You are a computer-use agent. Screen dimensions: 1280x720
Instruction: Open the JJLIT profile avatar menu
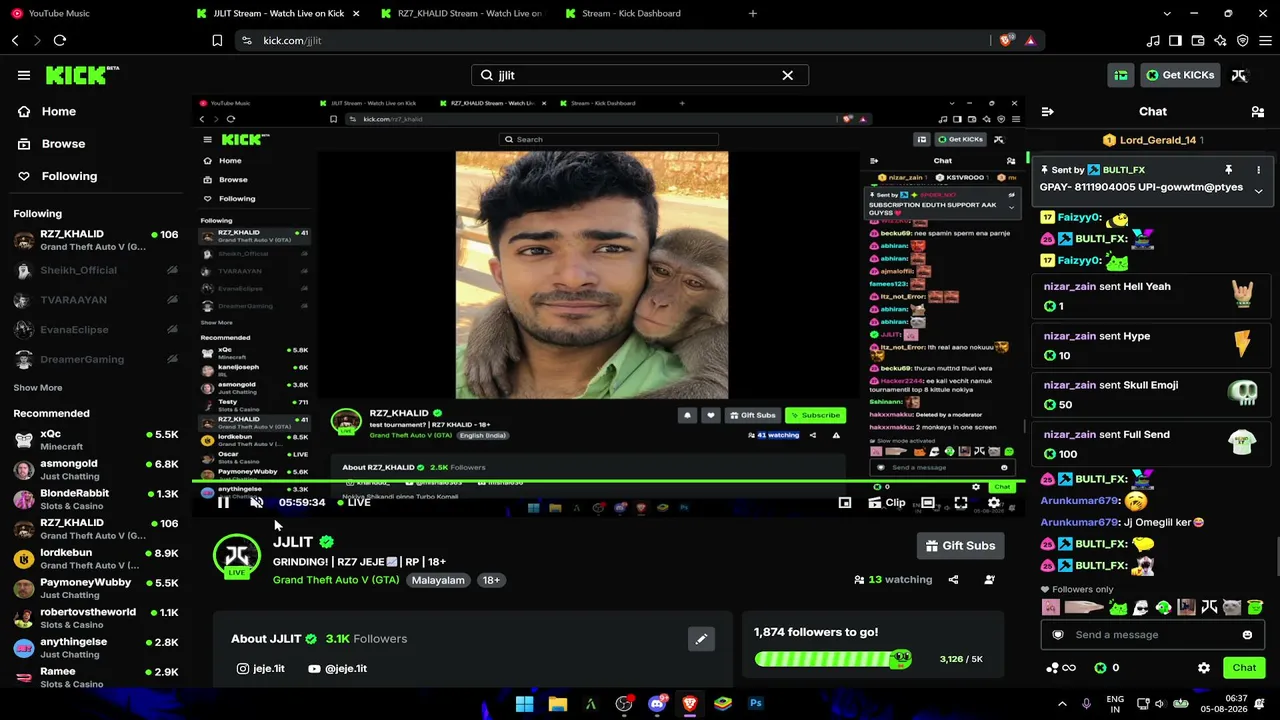1239,75
